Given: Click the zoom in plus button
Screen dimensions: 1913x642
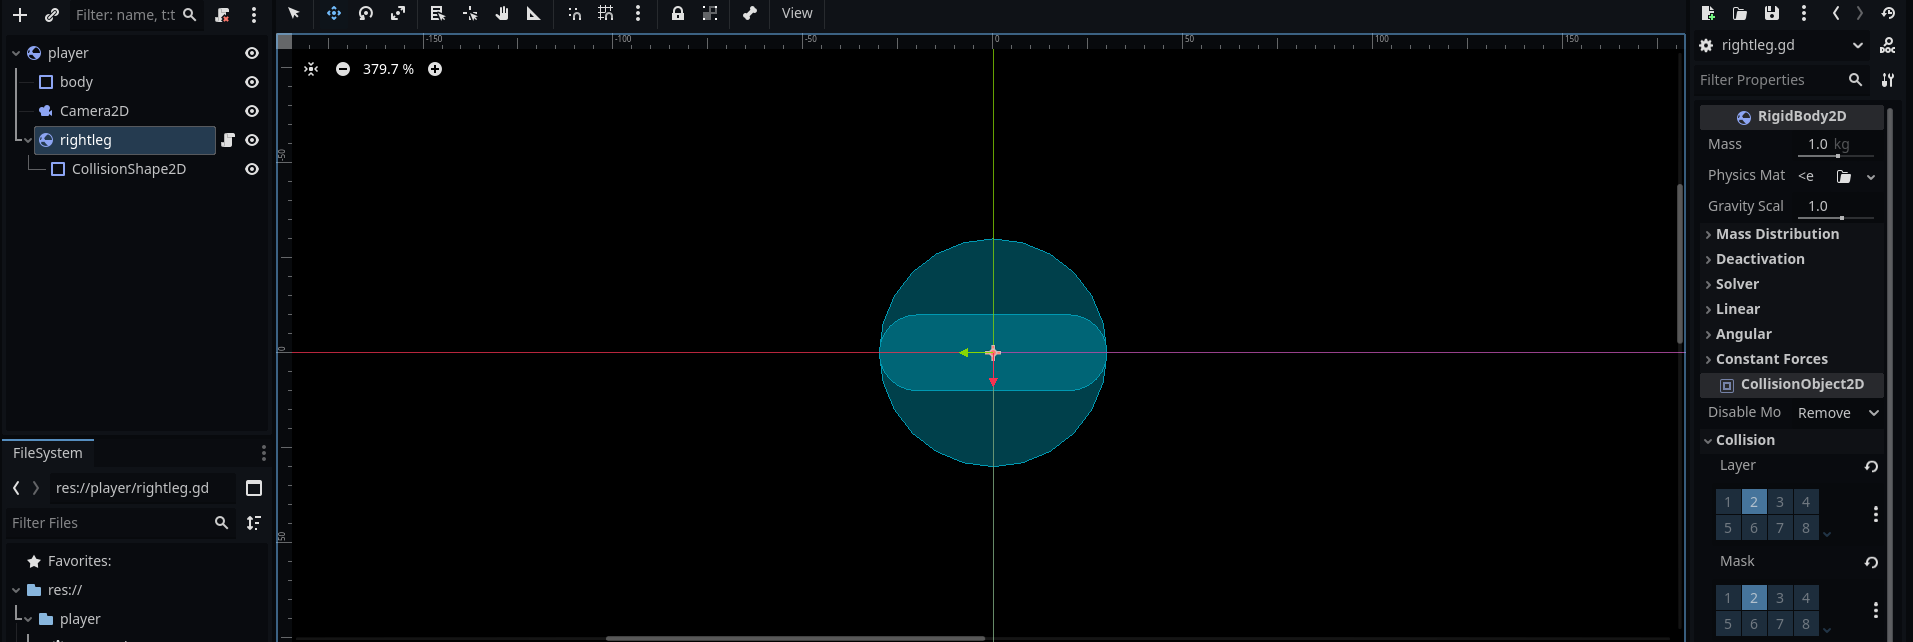Looking at the screenshot, I should point(435,69).
